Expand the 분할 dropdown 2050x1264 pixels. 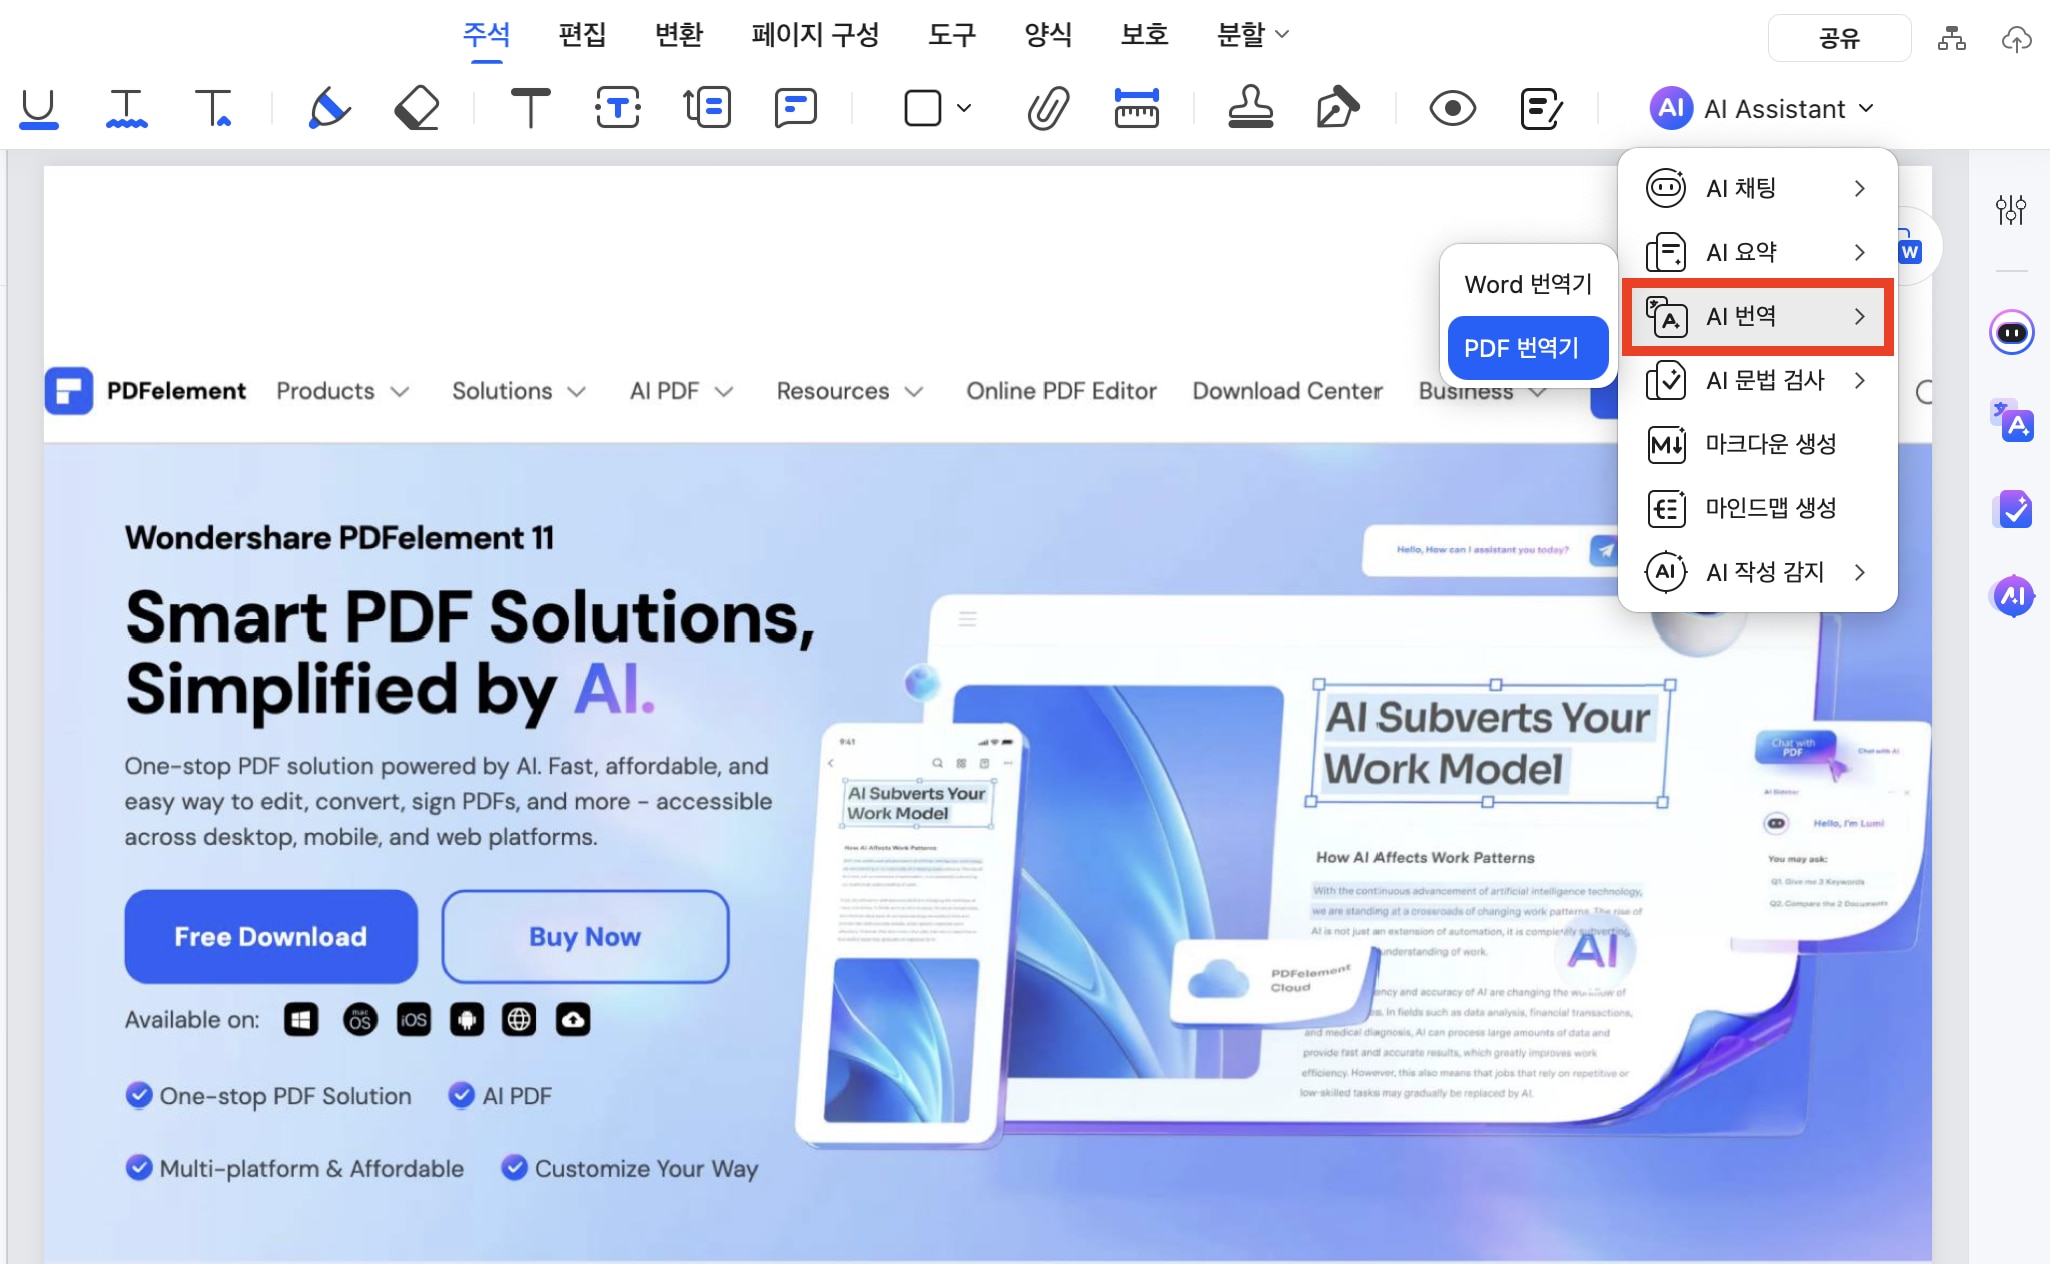coord(1252,35)
